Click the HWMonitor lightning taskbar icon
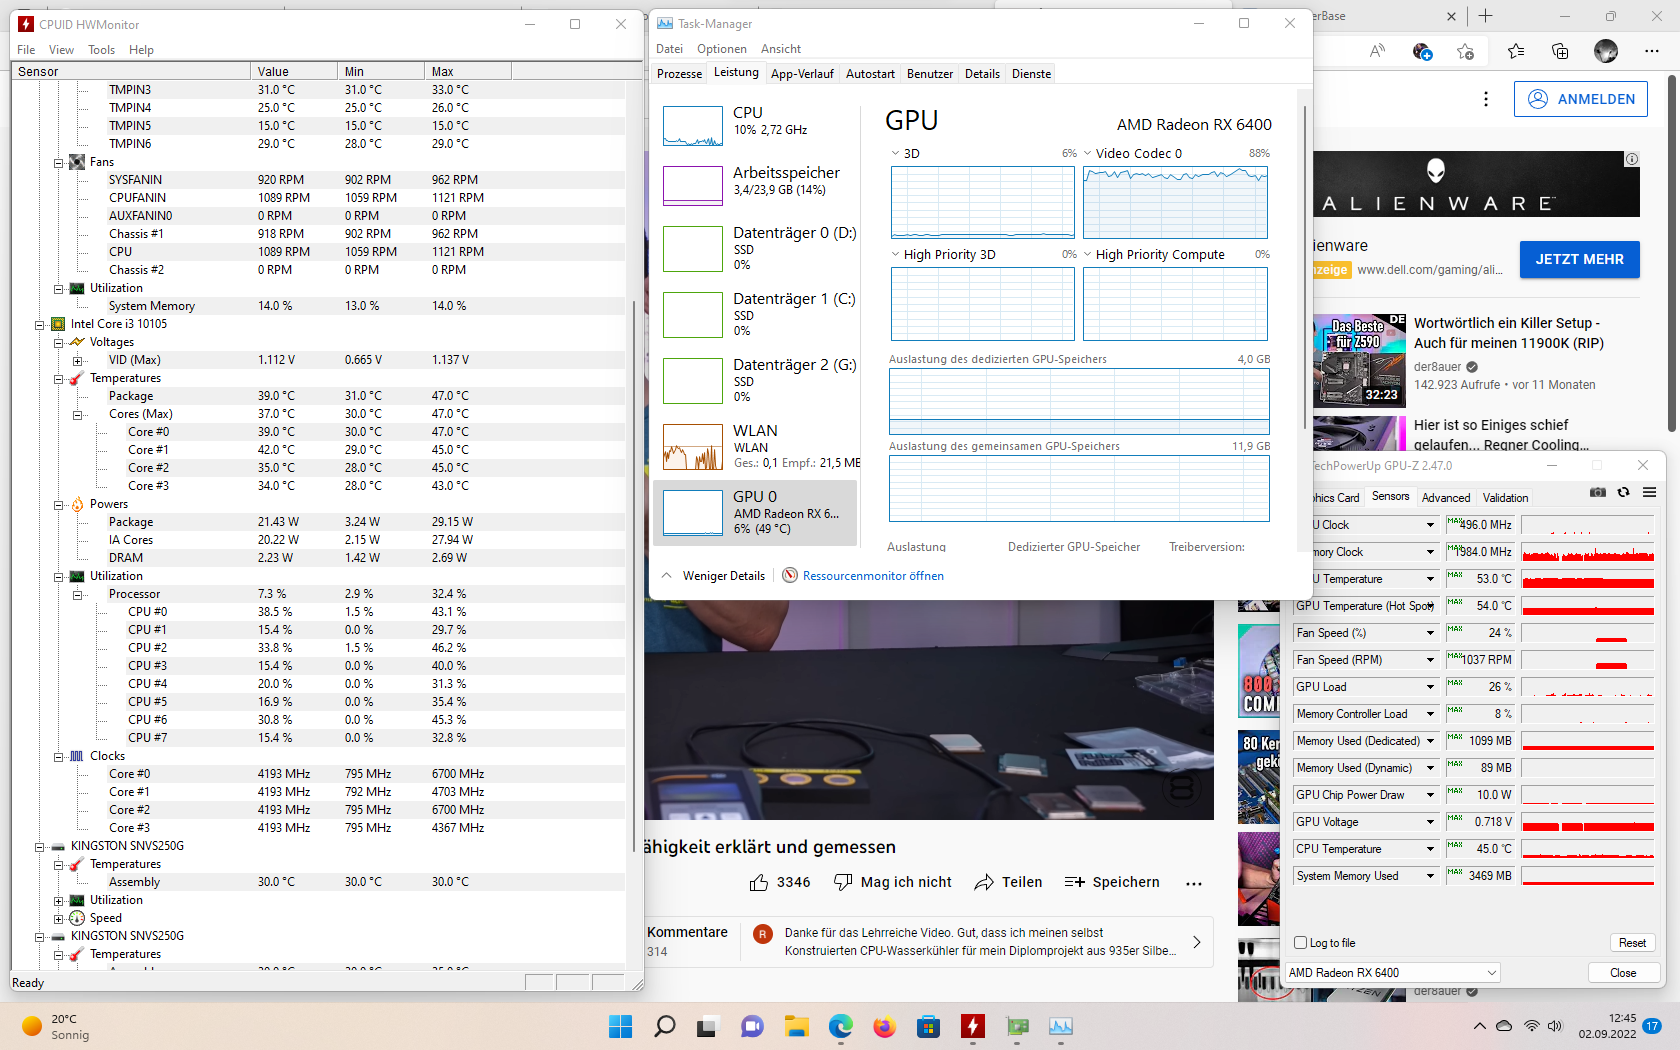Screen dimensions: 1680x1050 pyautogui.click(x=972, y=1026)
